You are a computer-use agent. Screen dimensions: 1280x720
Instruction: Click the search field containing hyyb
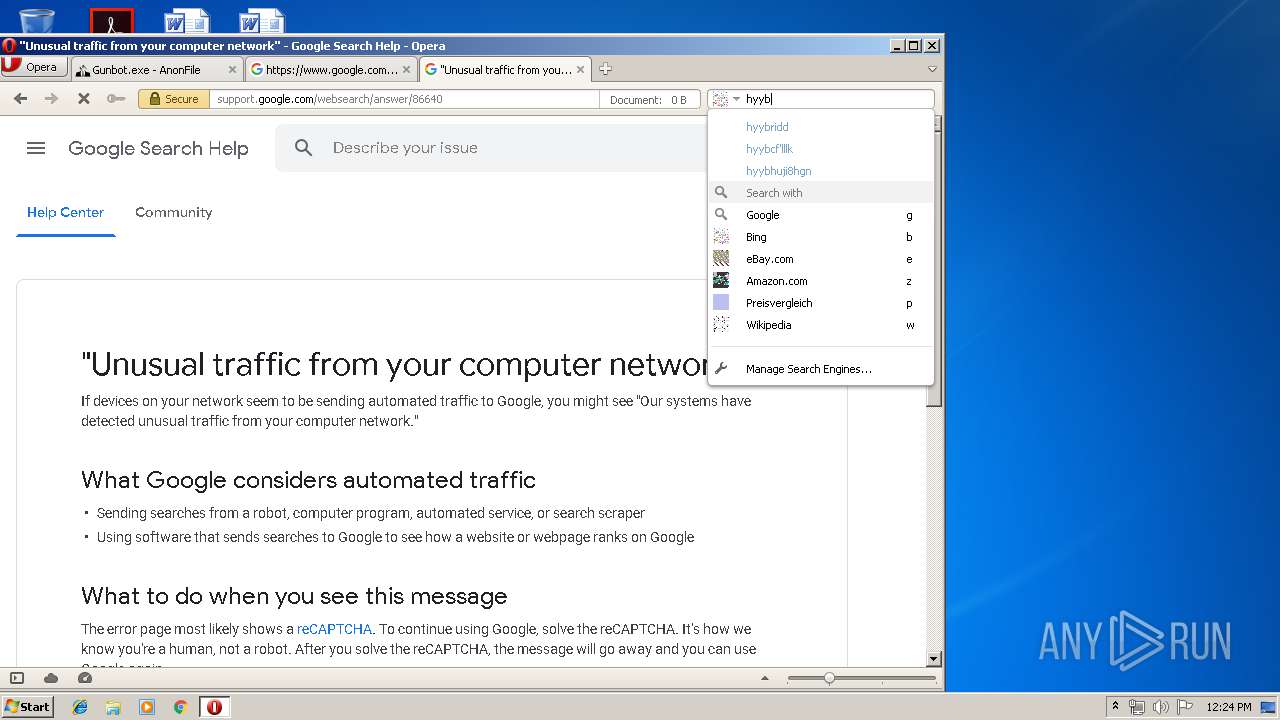(x=837, y=99)
